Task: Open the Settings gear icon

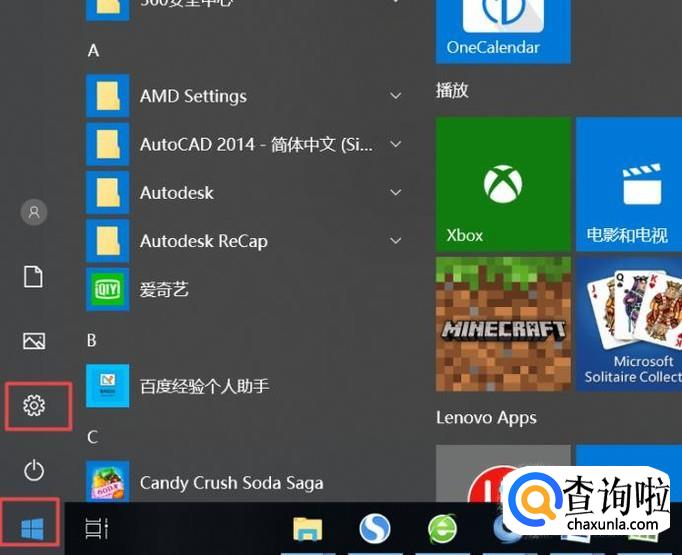Action: click(34, 405)
